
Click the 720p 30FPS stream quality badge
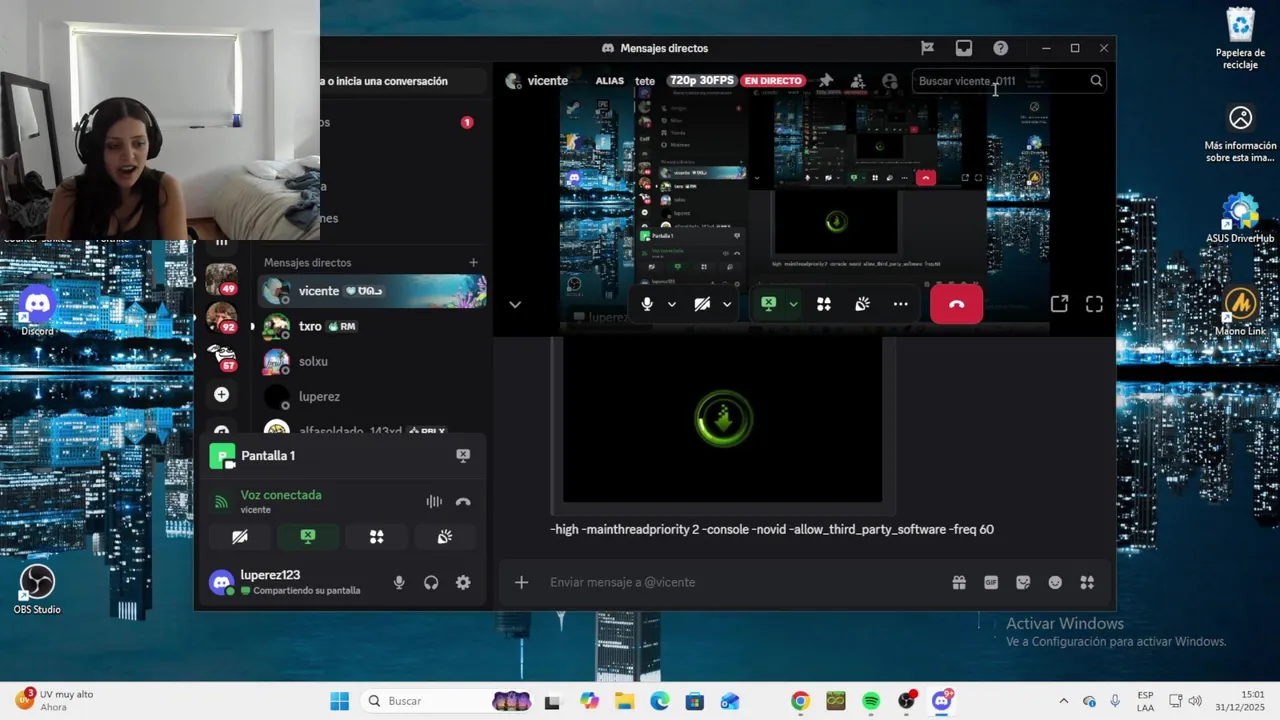[702, 81]
